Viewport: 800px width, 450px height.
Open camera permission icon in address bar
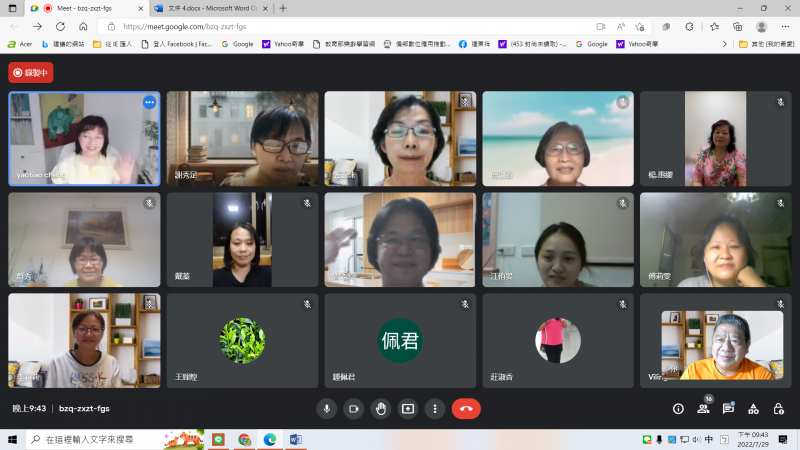tap(601, 27)
